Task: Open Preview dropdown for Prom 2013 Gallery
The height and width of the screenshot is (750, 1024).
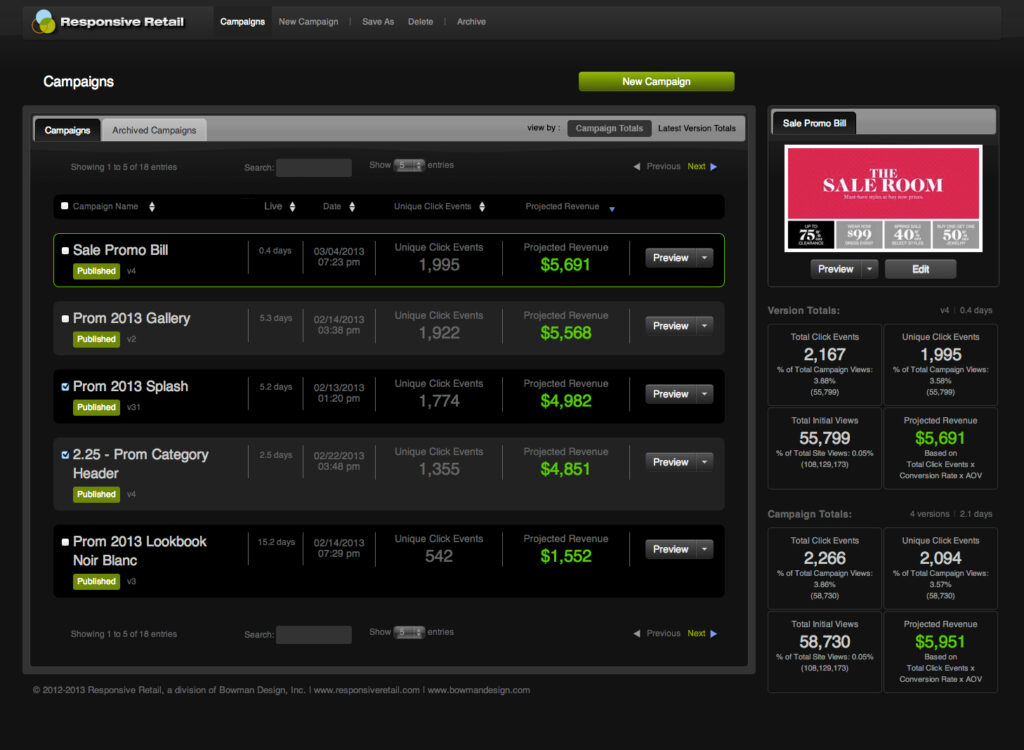Action: click(x=705, y=325)
